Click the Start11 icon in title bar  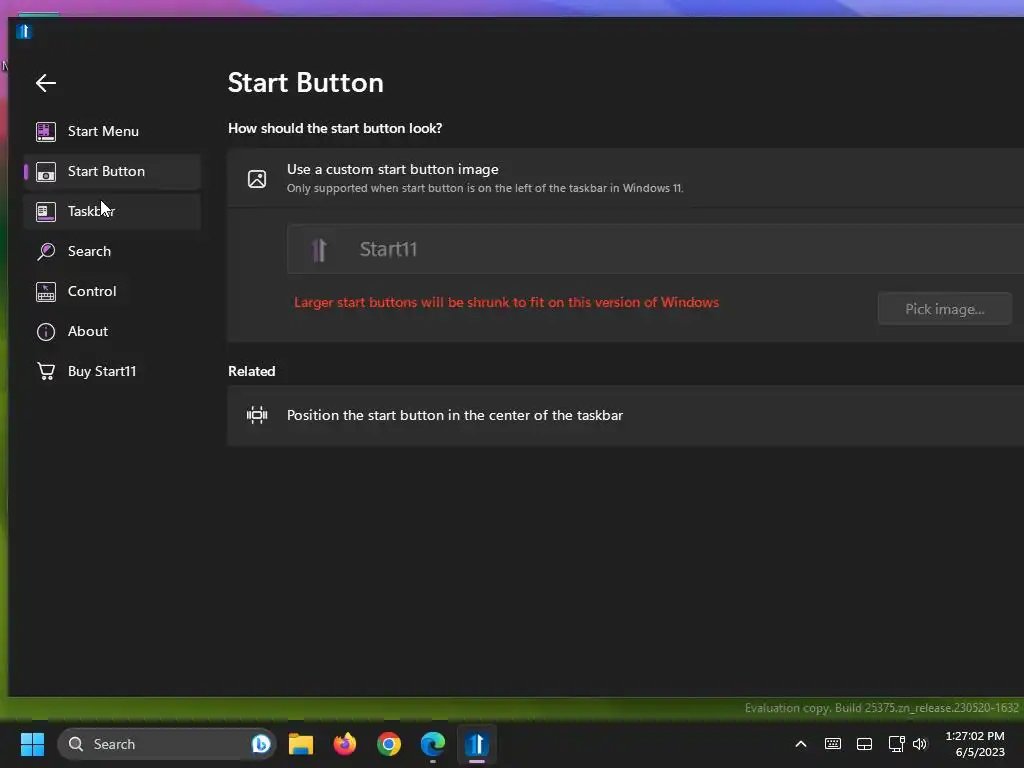pyautogui.click(x=24, y=31)
